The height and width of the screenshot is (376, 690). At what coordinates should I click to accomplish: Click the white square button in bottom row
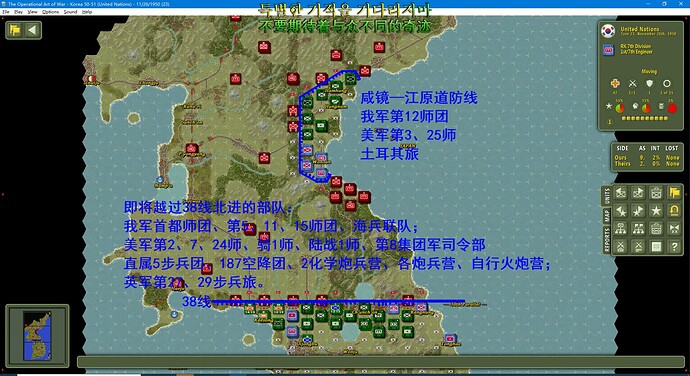coord(656,247)
